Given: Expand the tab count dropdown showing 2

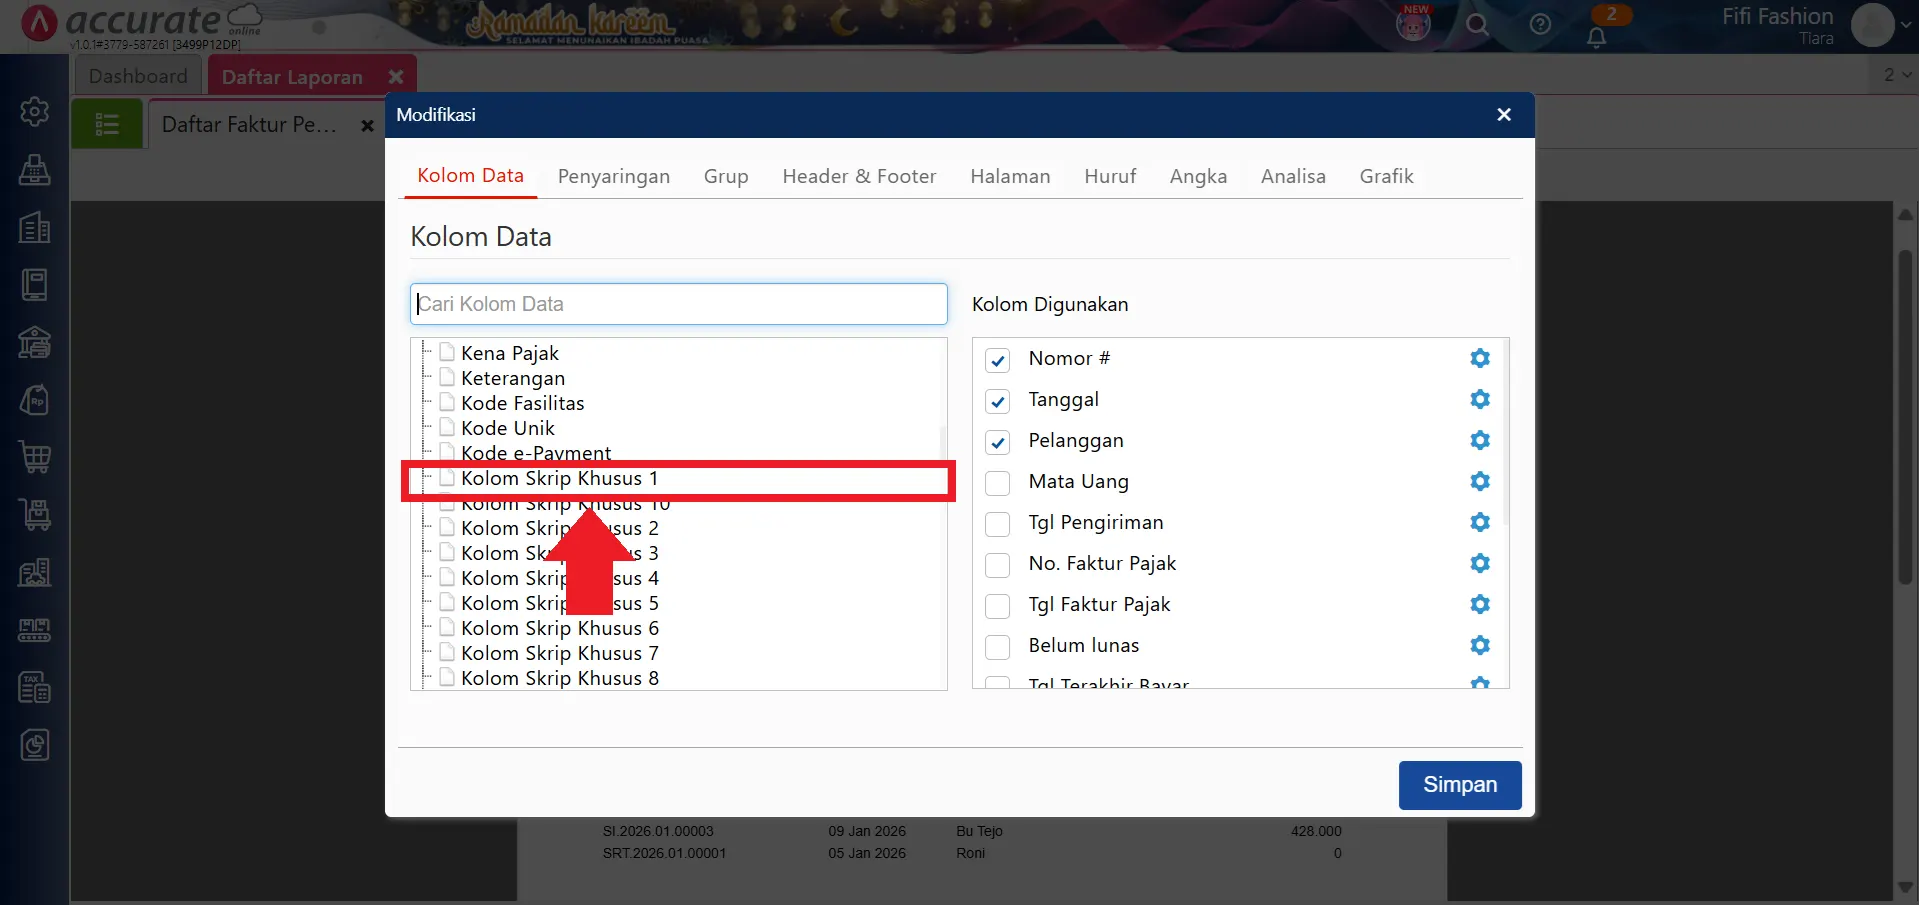Looking at the screenshot, I should tap(1897, 75).
